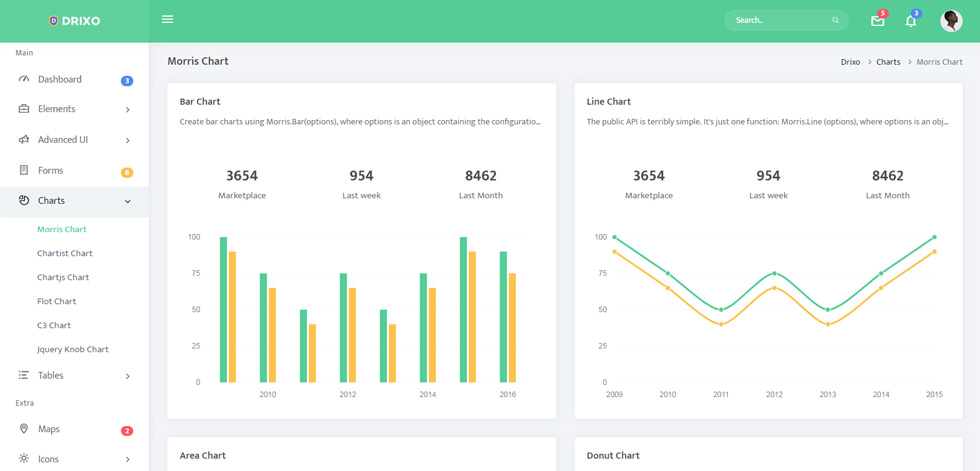Click the Forms document icon
This screenshot has height=471, width=980.
[24, 170]
